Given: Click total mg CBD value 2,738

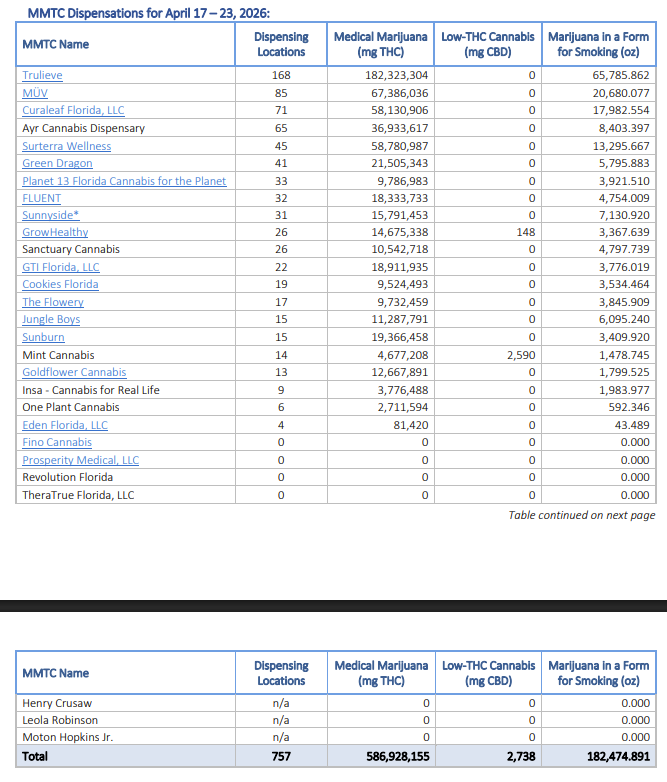Looking at the screenshot, I should [521, 757].
